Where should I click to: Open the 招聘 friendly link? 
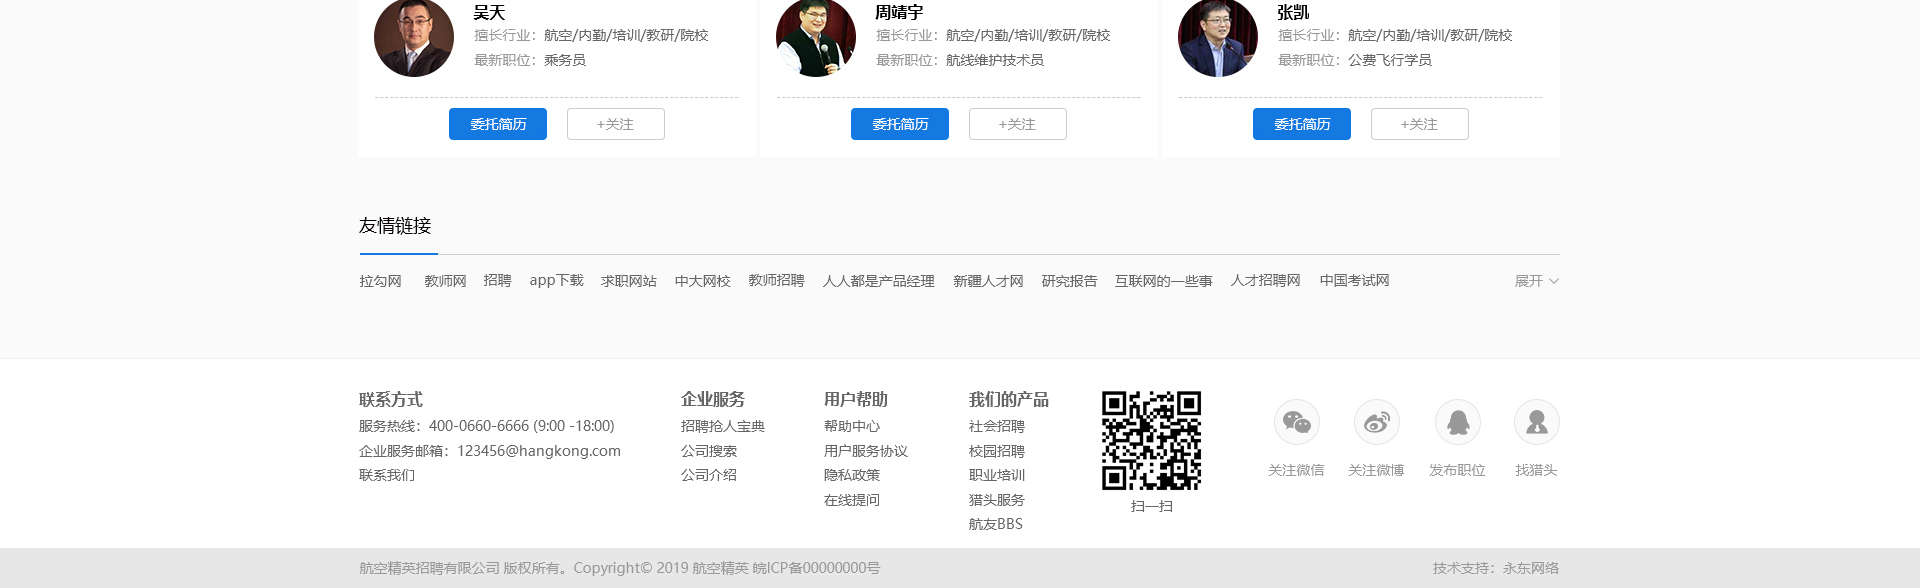click(x=497, y=281)
